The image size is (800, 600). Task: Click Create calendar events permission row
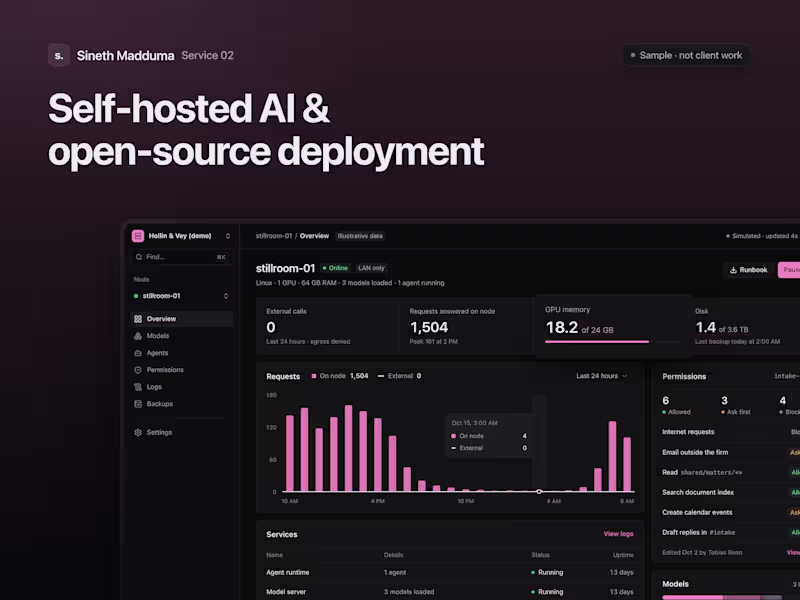pos(731,512)
